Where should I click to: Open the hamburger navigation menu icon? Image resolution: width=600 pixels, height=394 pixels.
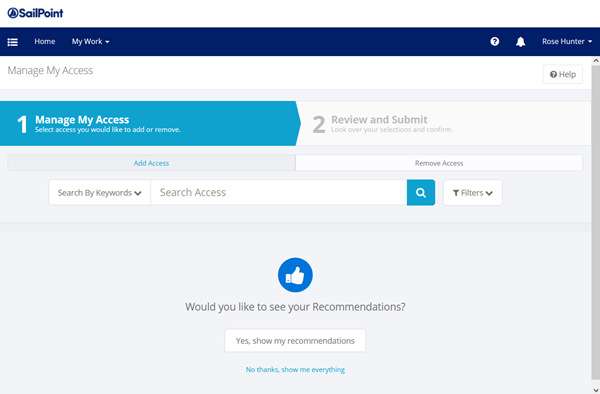(x=13, y=42)
